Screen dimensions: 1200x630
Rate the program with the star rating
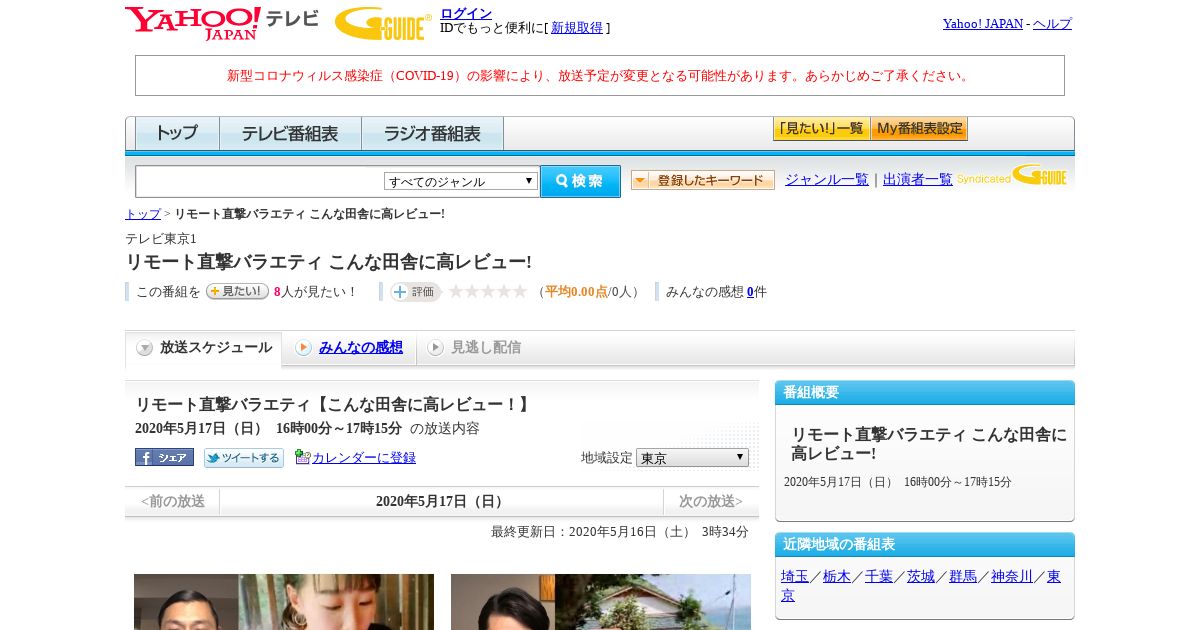[487, 291]
